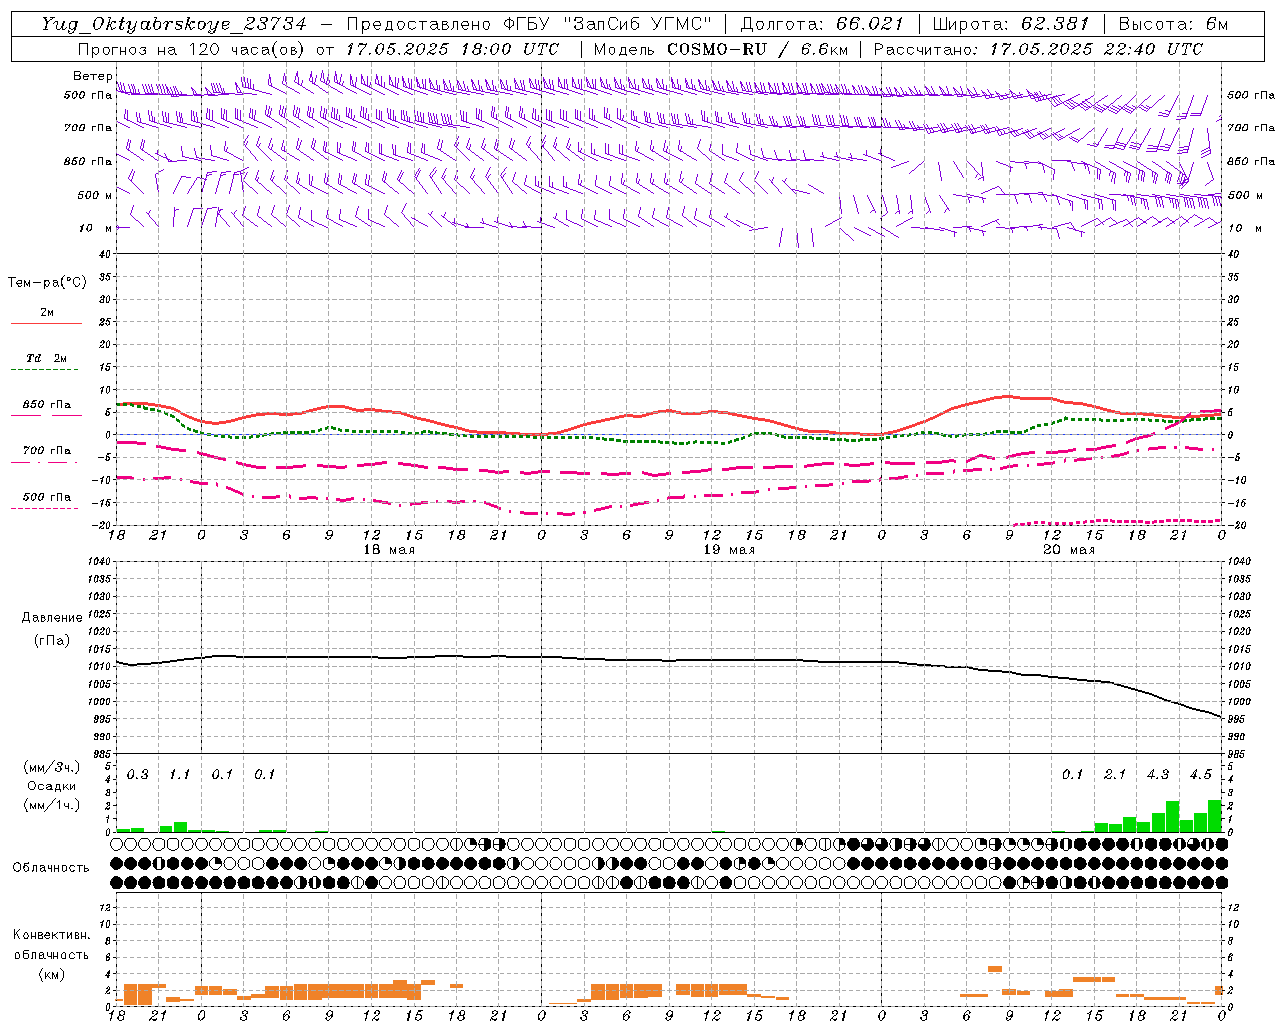The height and width of the screenshot is (1024, 1280).
Task: Click the 19 мая date label
Action: [x=729, y=550]
